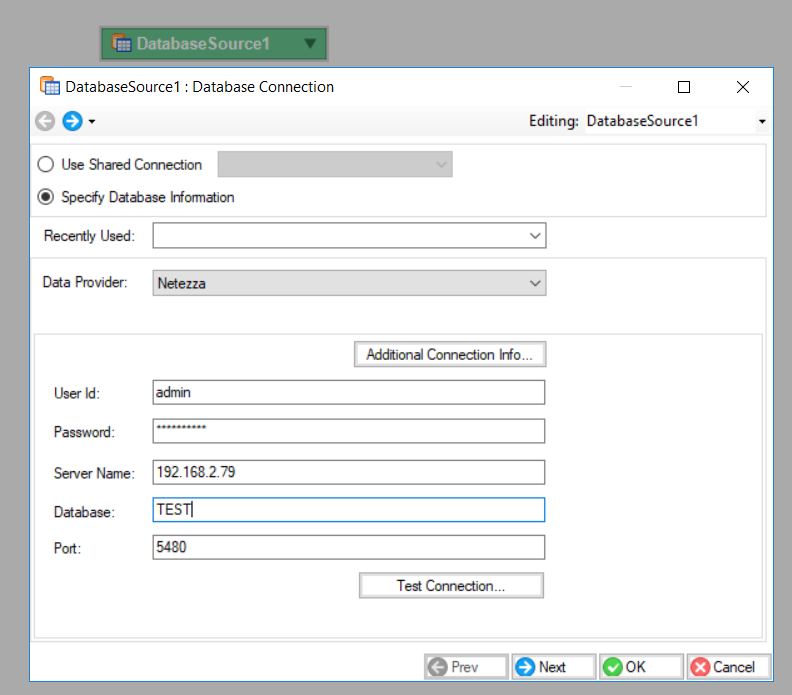The width and height of the screenshot is (792, 695).
Task: Focus the Password input field
Action: 348,431
